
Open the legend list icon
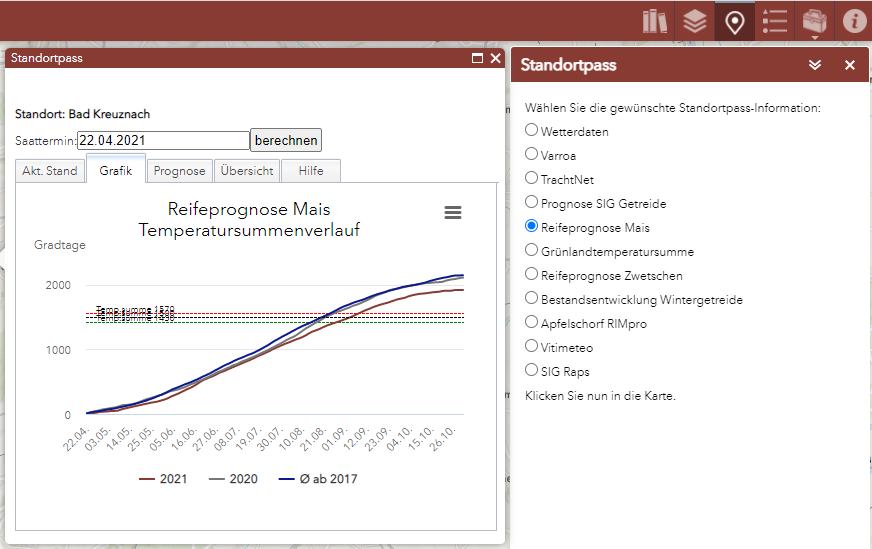(775, 22)
